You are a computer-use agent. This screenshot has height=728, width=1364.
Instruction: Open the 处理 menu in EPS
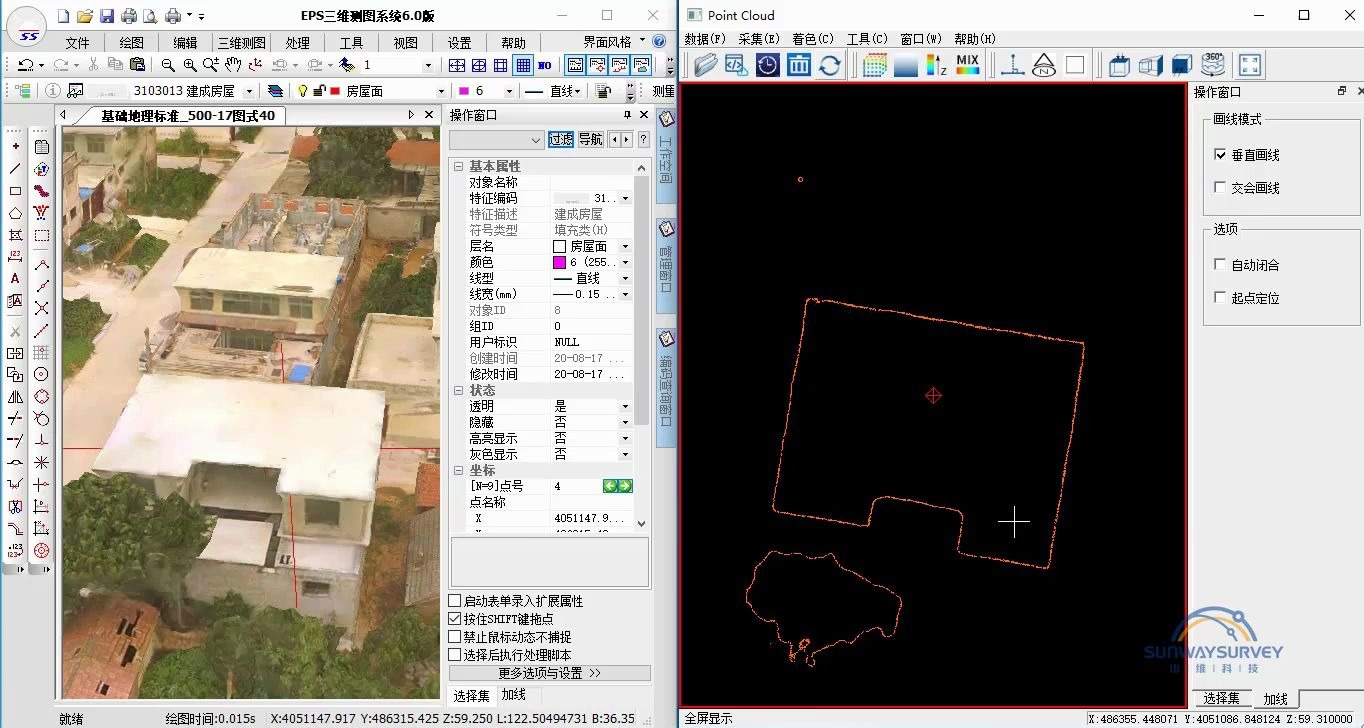click(x=297, y=43)
